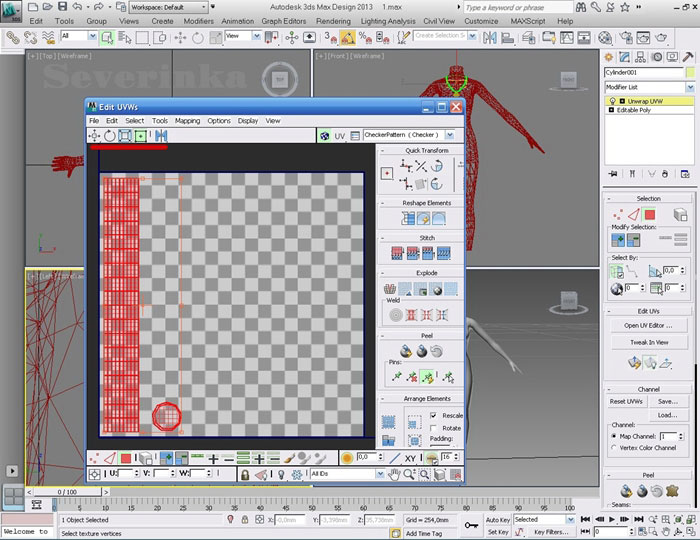Viewport: 700px width, 540px height.
Task: Click the Cylinder001 object color swatch
Action: click(x=690, y=73)
